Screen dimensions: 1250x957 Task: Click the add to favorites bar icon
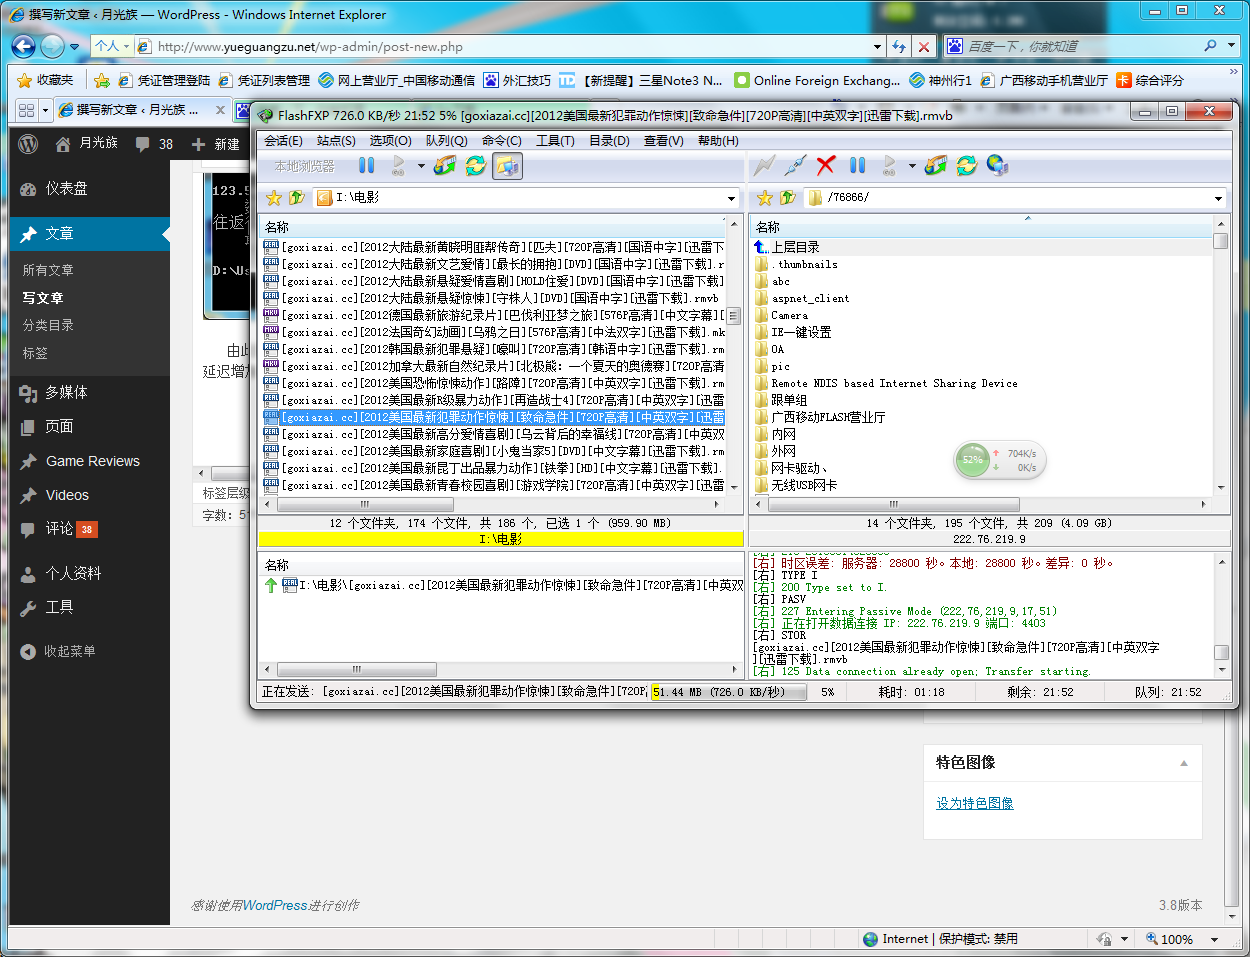click(101, 80)
